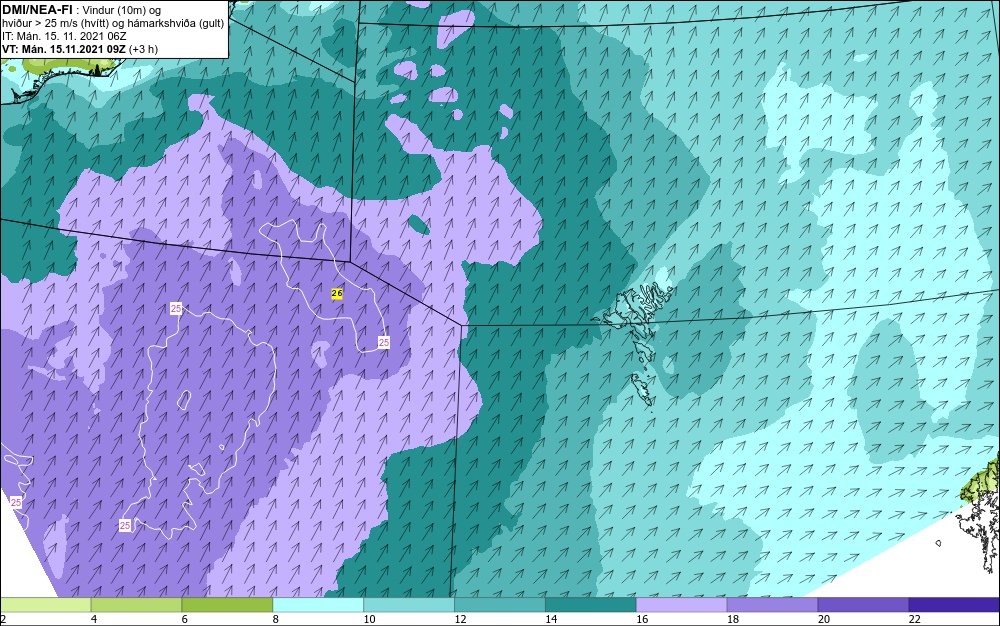Select the medium purple 18–20 legend swatch
The image size is (1000, 626).
coord(772,605)
